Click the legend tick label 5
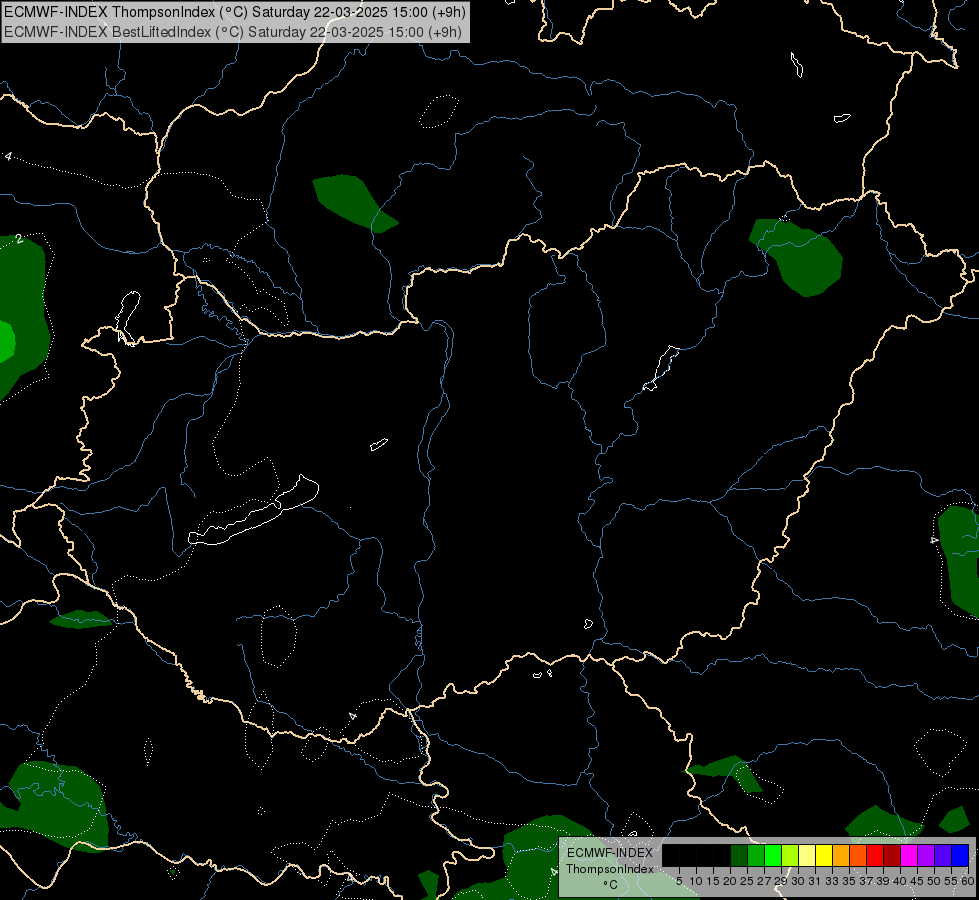The image size is (979, 900). click(679, 881)
